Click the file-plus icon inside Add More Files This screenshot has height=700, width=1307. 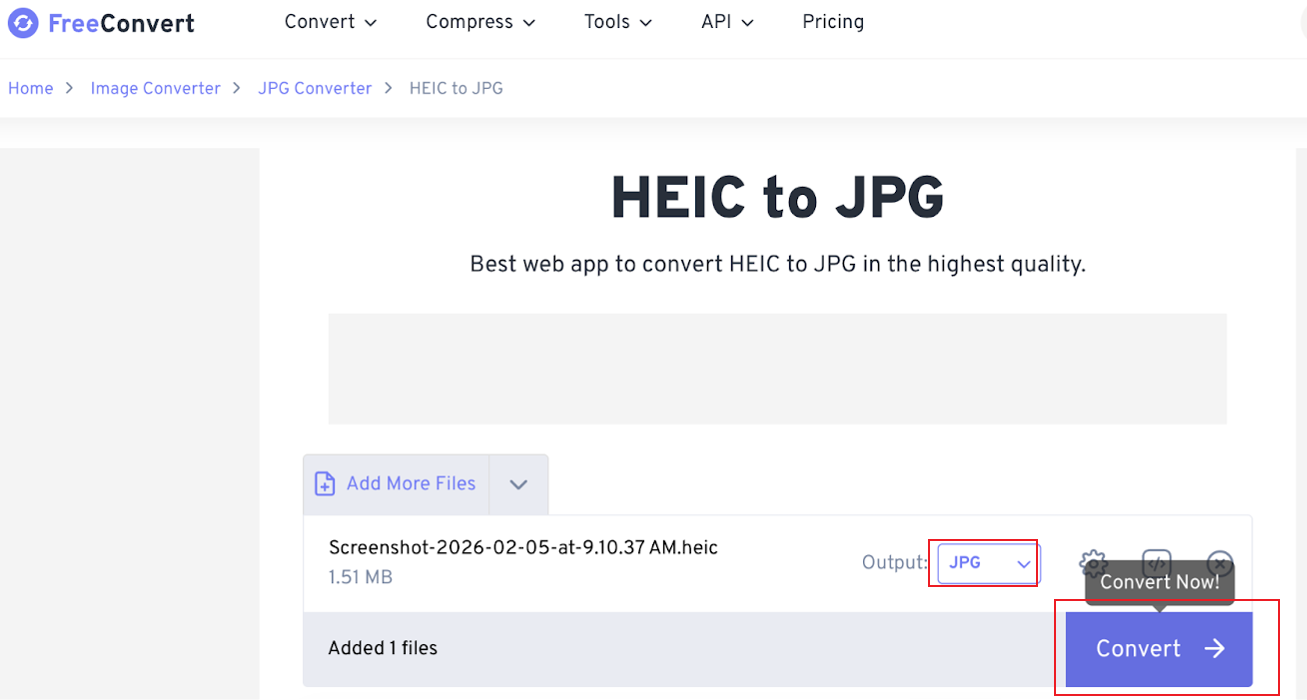click(324, 483)
